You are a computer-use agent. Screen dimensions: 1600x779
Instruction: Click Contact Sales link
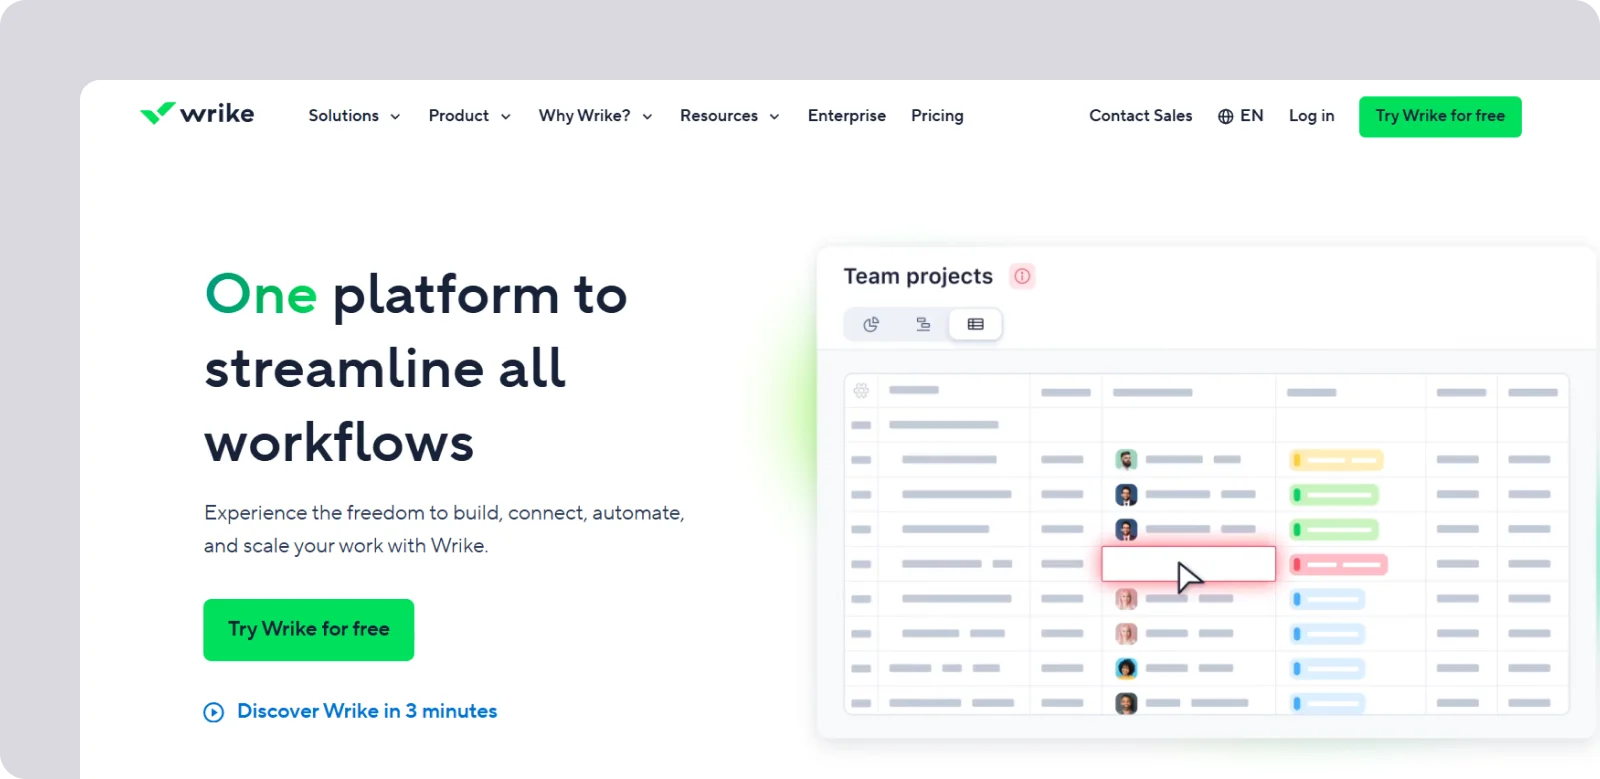pyautogui.click(x=1141, y=116)
